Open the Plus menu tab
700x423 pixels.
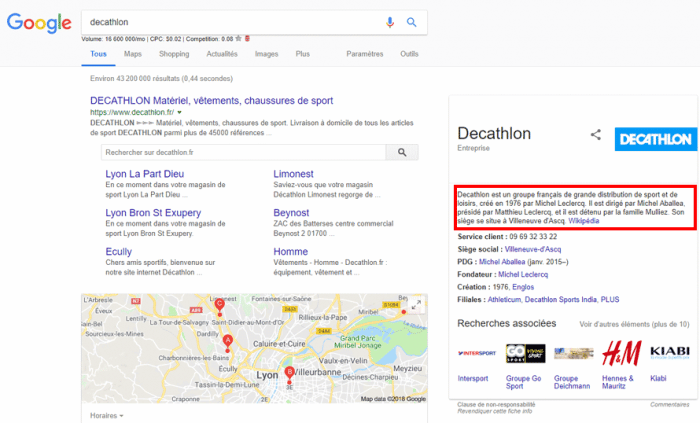[x=303, y=54]
